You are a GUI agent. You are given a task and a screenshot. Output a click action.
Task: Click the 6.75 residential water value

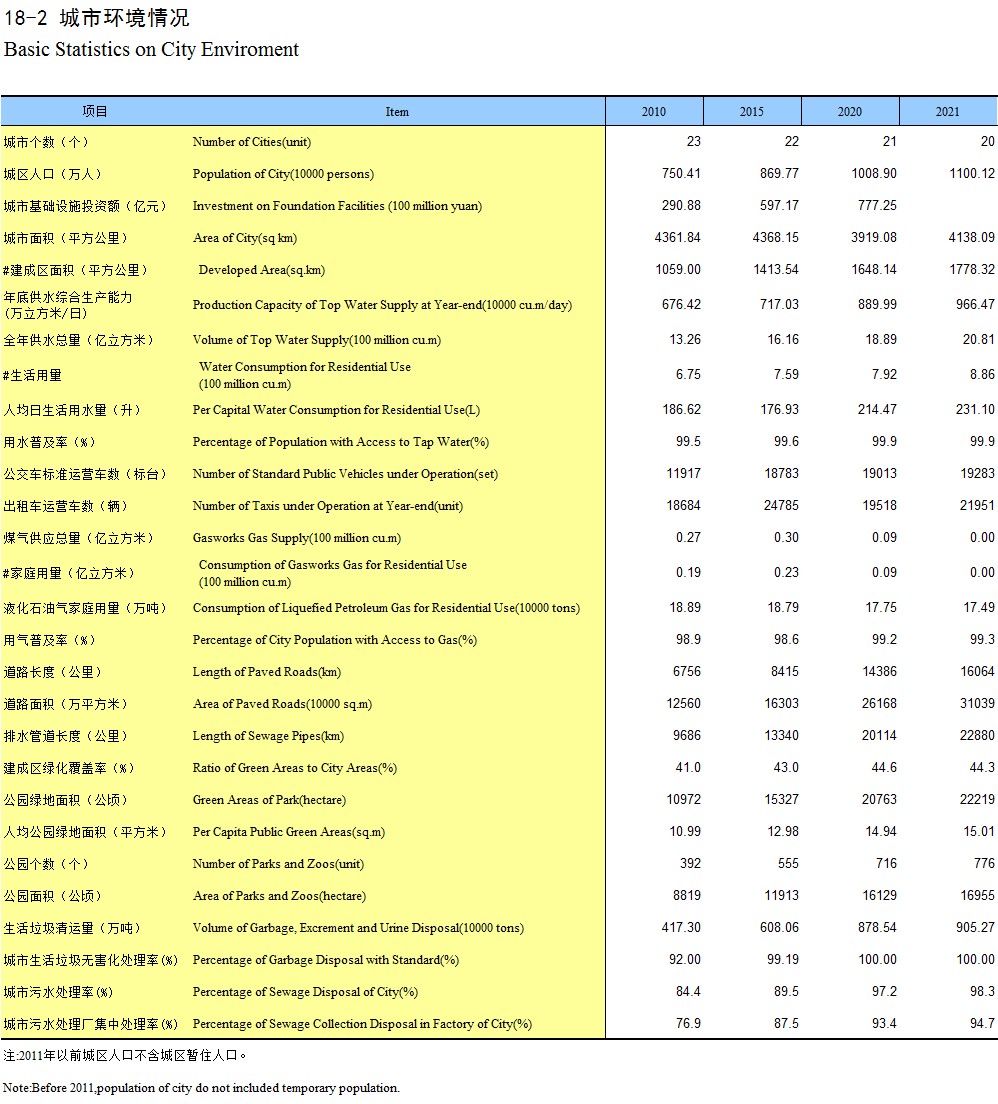click(688, 375)
